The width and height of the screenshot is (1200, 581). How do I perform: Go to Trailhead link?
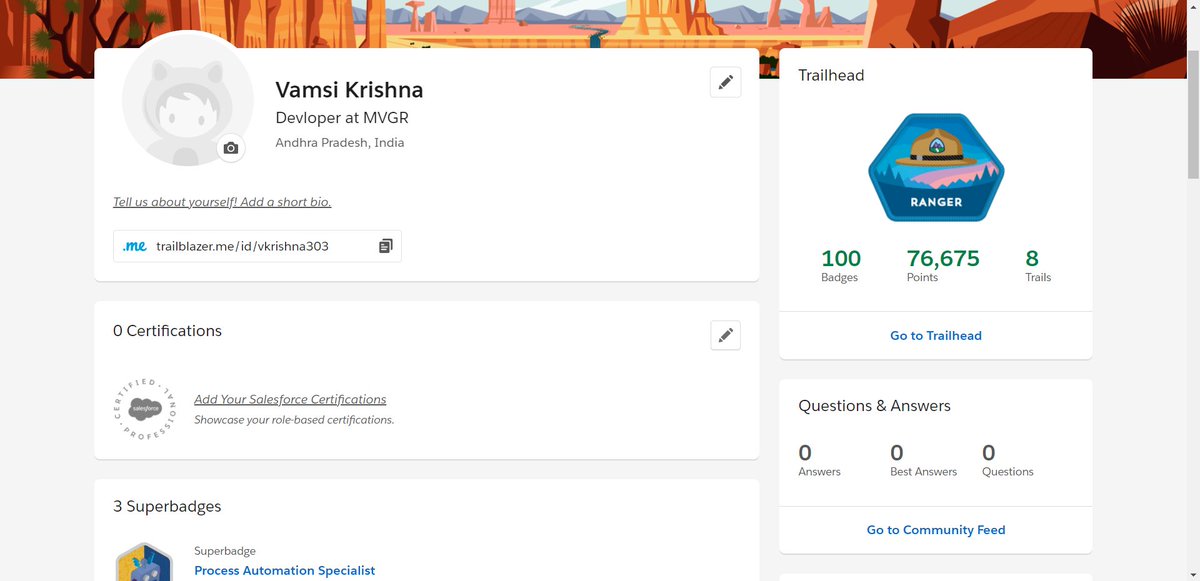(x=936, y=336)
